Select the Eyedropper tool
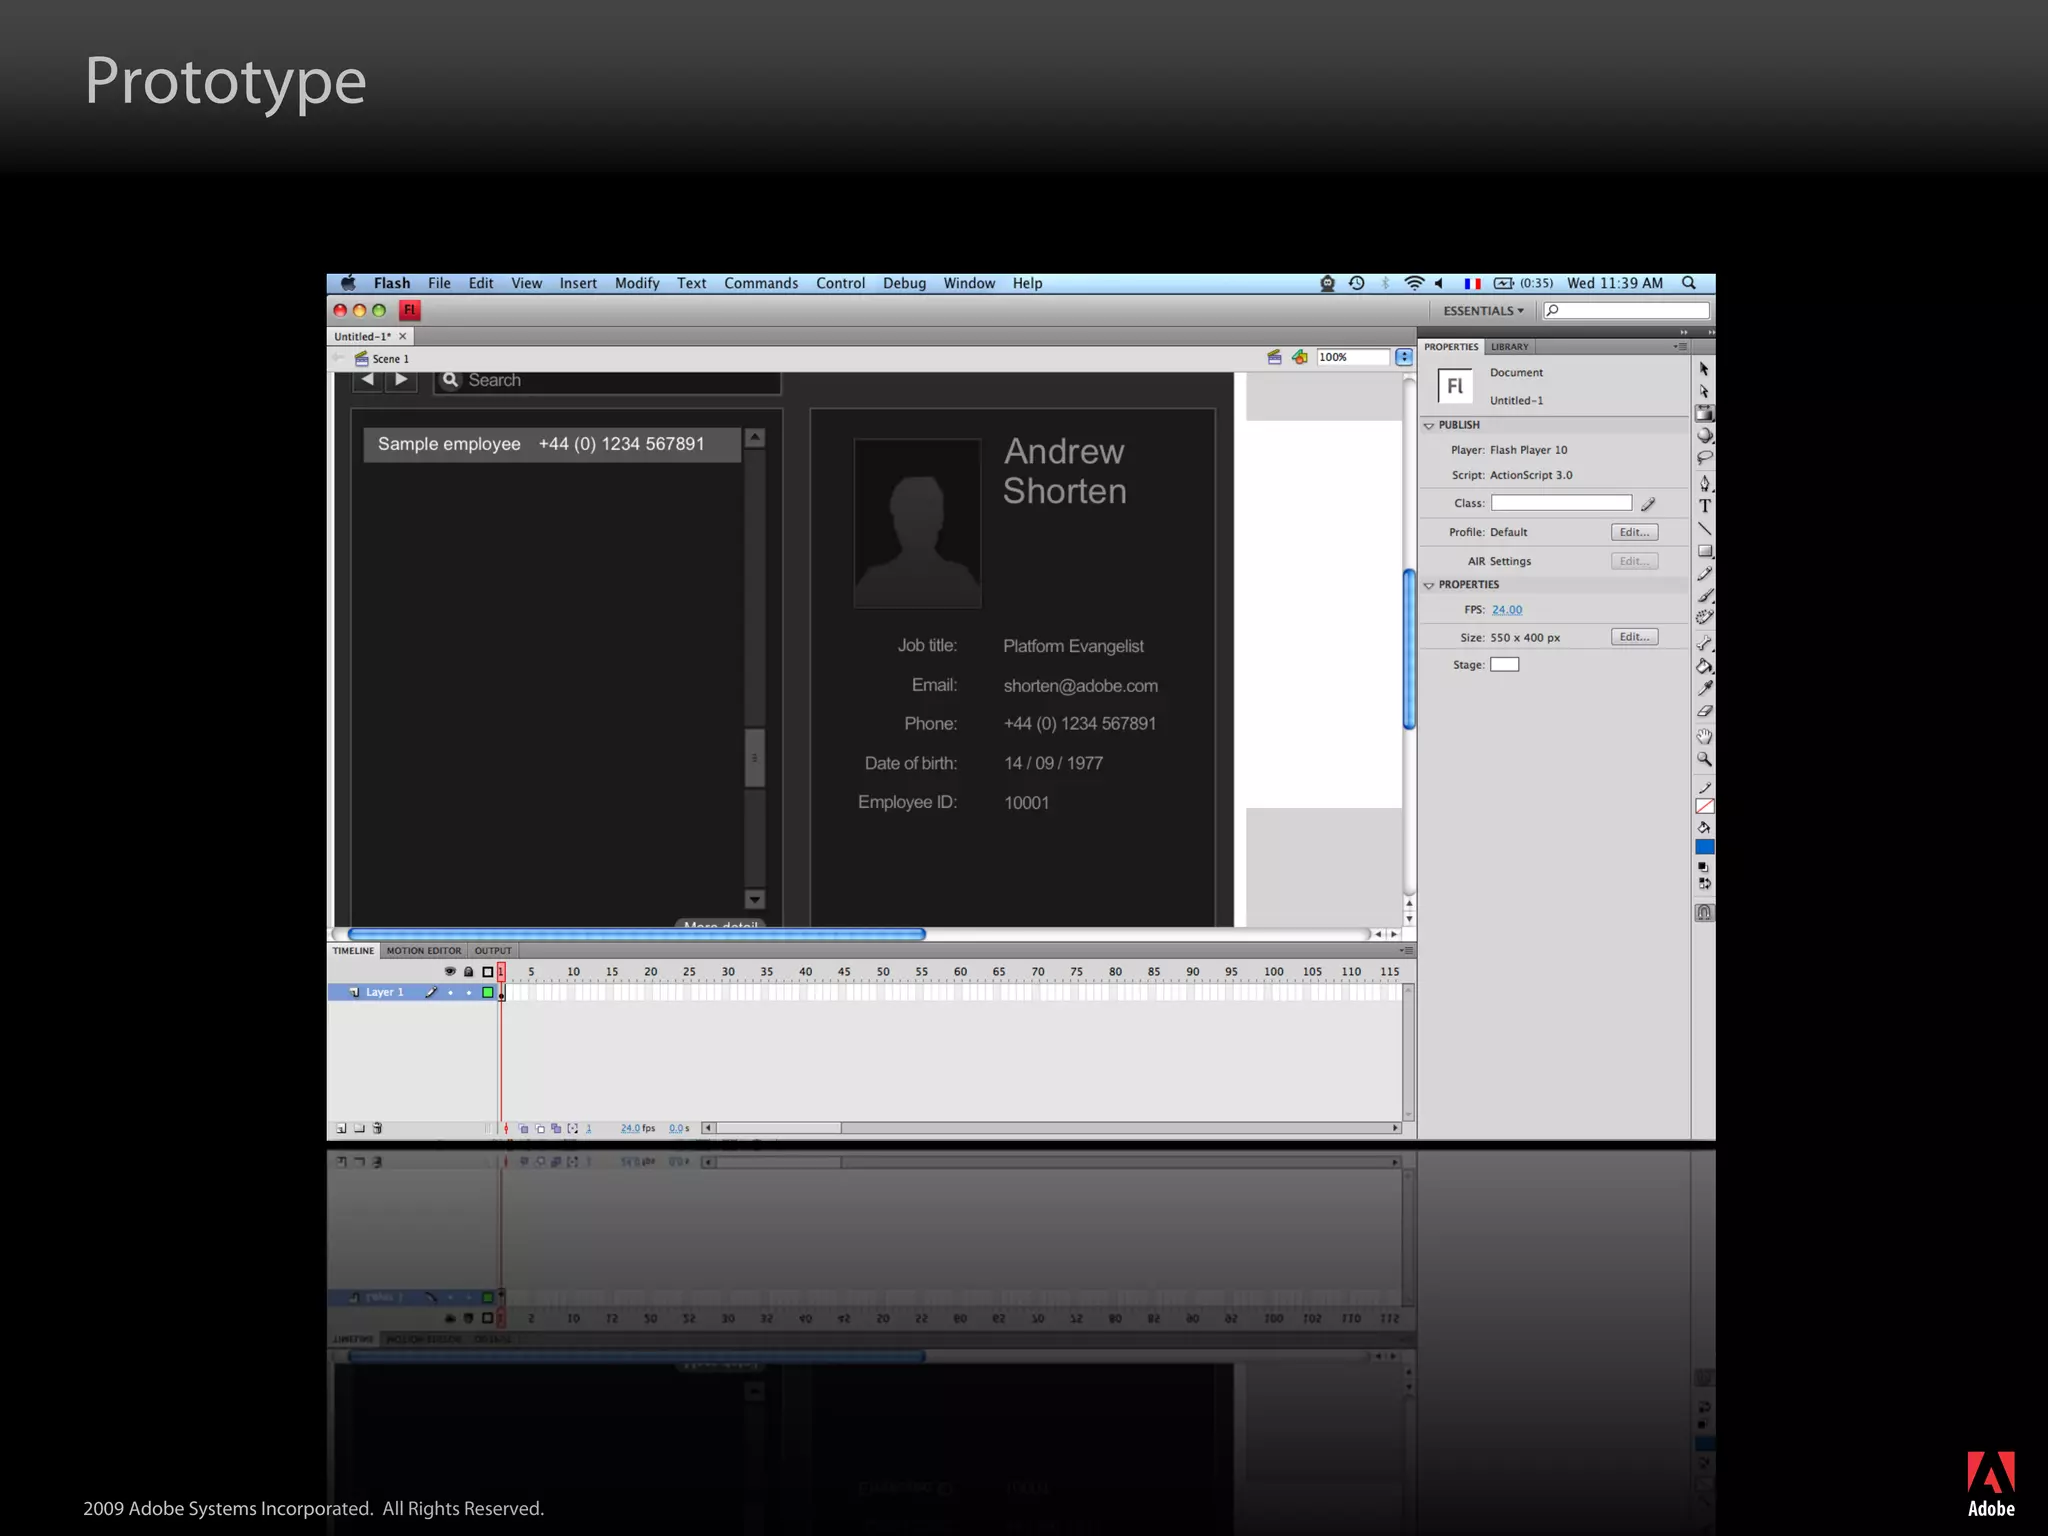Screen dimensions: 2048x1536 1704,688
